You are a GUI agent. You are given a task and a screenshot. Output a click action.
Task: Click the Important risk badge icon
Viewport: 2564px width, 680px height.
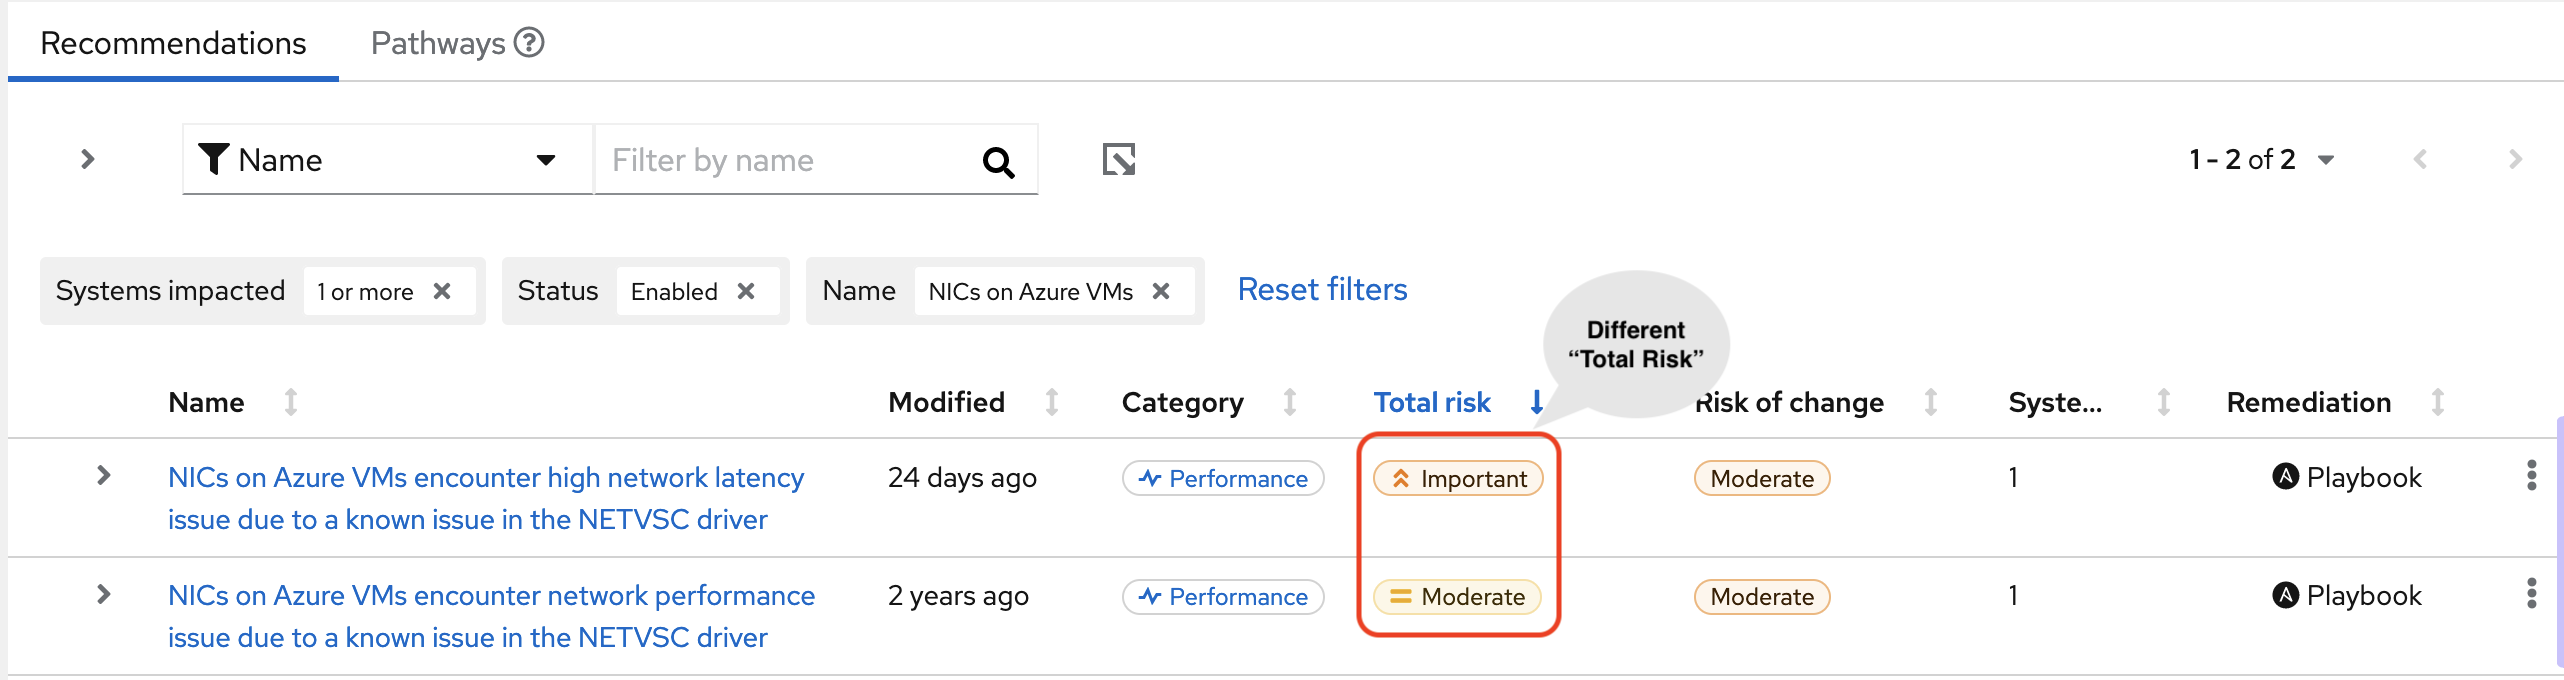click(1403, 478)
